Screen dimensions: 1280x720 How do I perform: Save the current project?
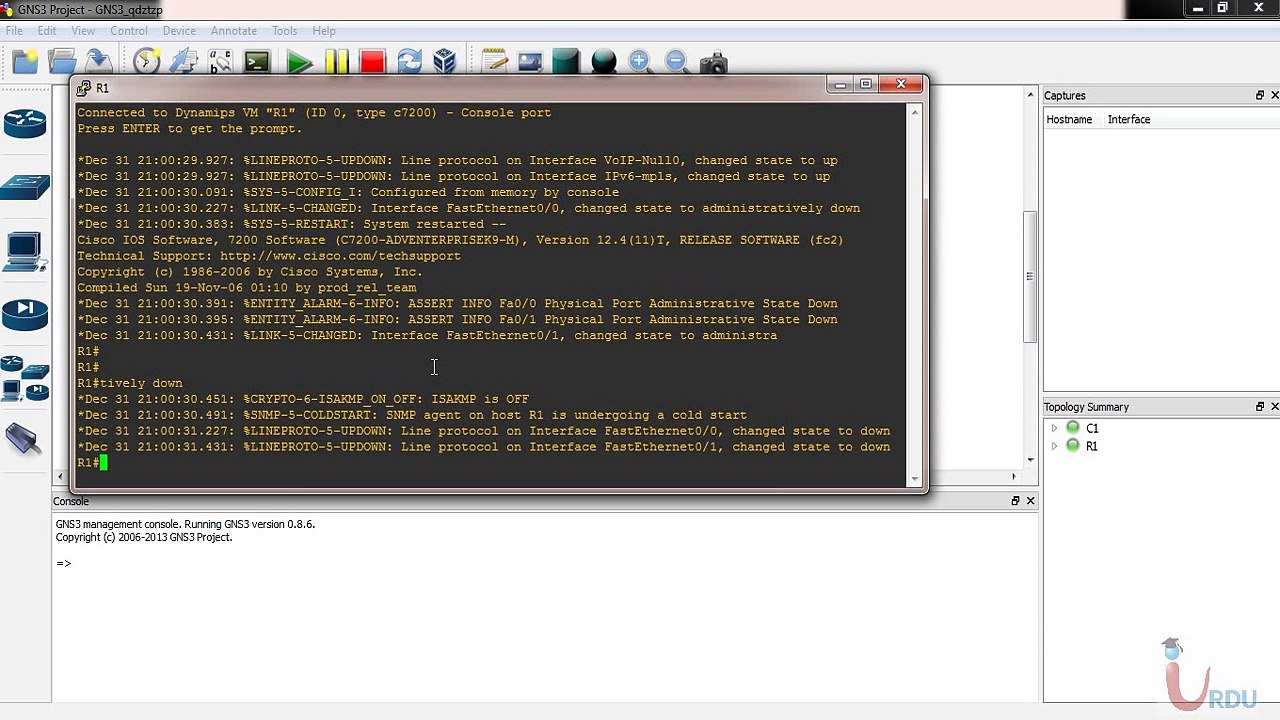tap(97, 62)
